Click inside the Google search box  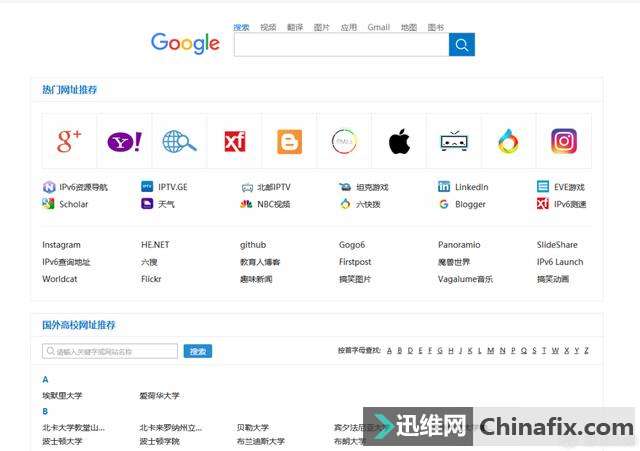(340, 45)
